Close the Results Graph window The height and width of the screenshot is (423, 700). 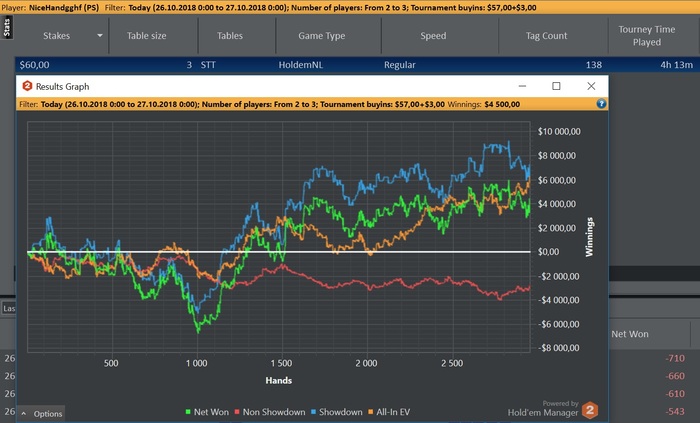coord(591,86)
